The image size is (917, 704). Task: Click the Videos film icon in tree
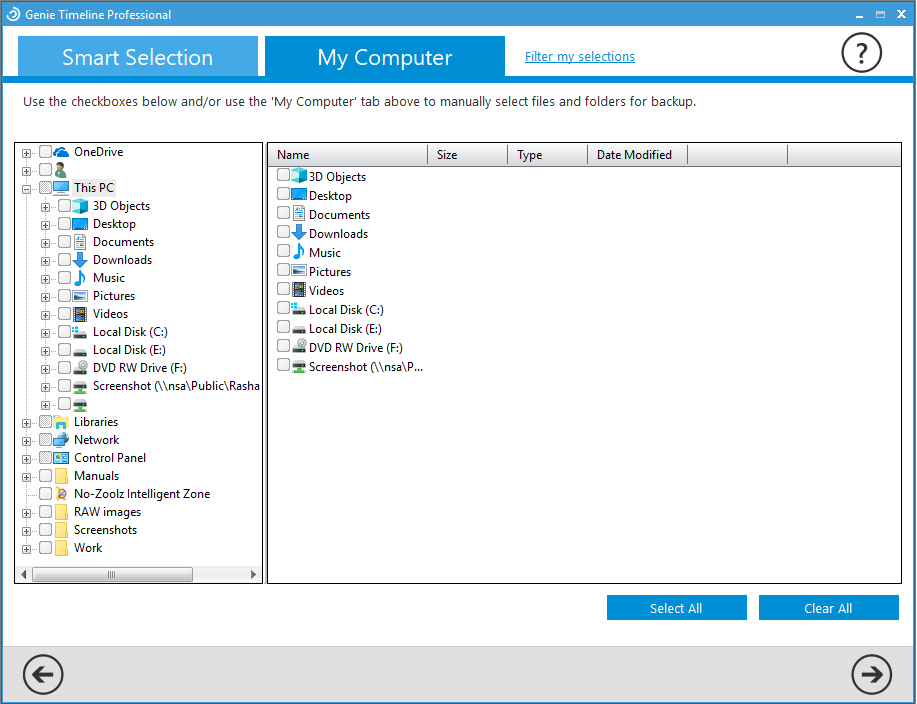(80, 314)
